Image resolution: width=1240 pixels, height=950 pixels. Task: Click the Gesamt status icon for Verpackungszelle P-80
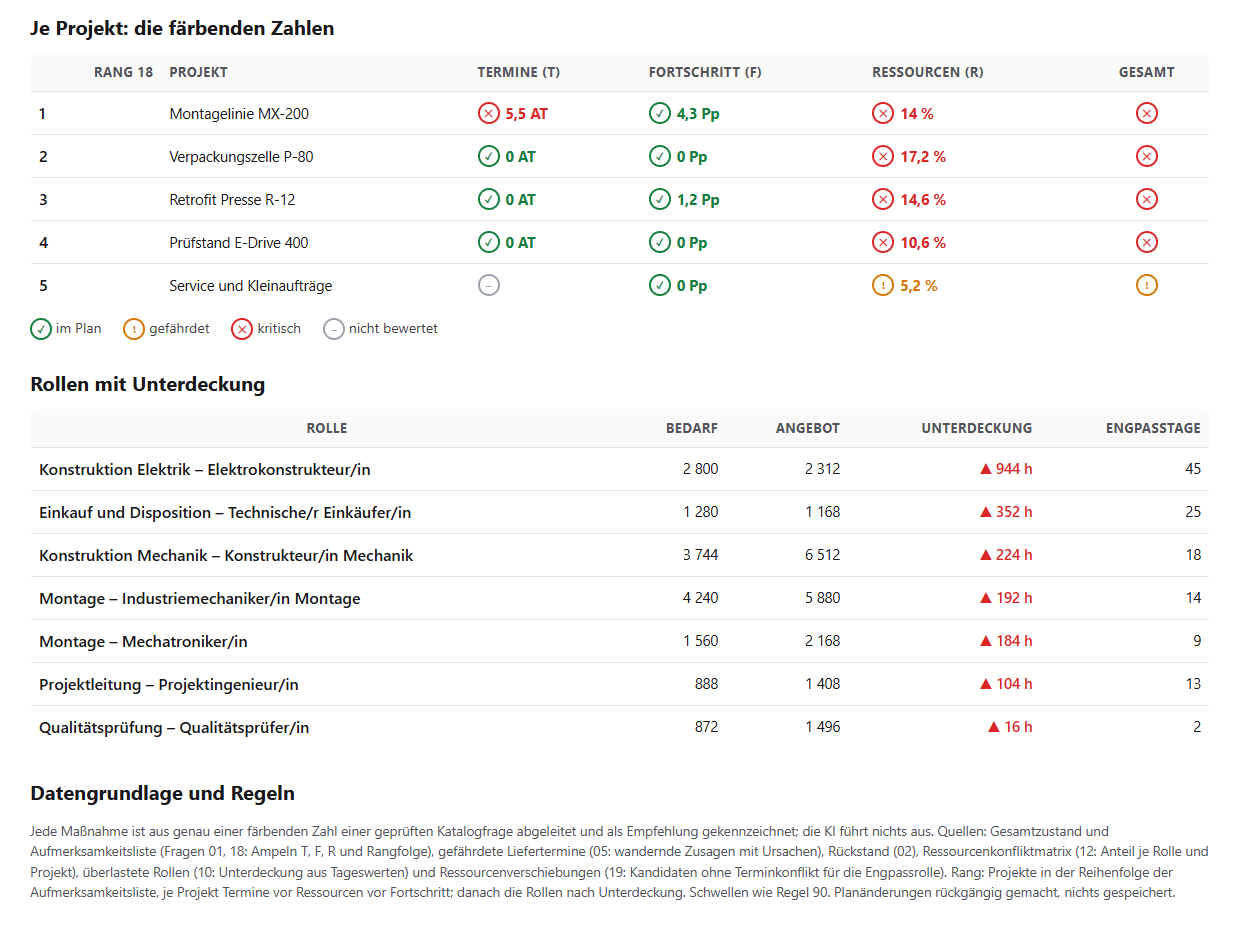[1147, 156]
